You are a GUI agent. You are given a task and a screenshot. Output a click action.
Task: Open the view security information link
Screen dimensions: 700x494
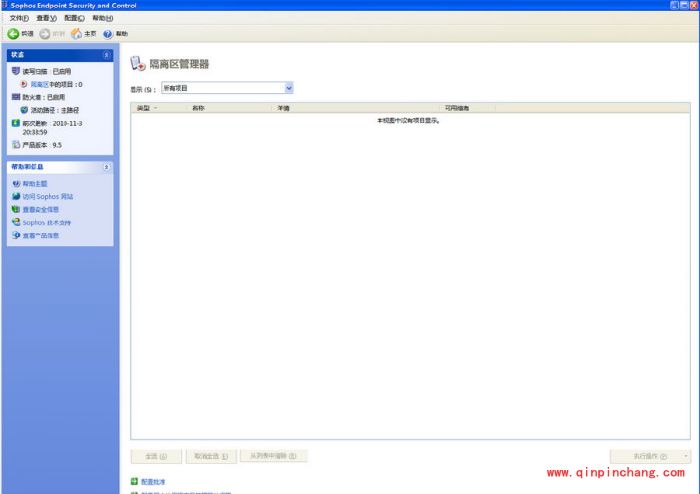41,210
